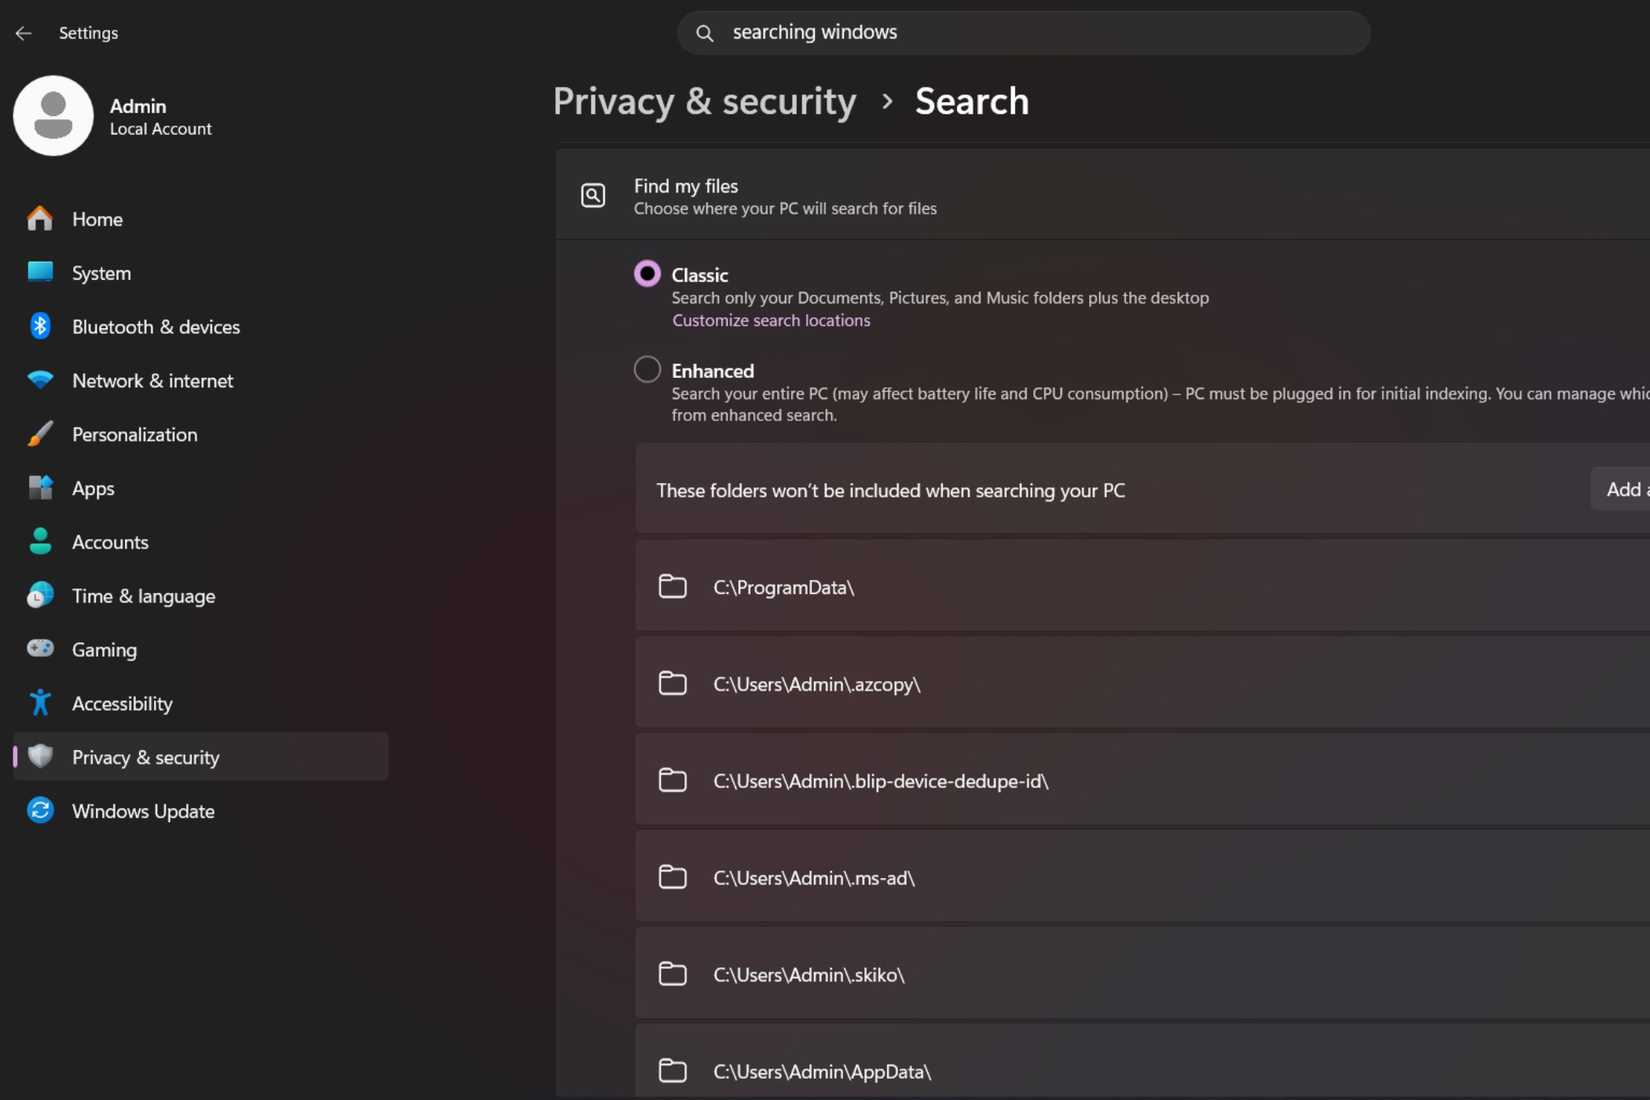Click the folder icon beside C:\ProgramData\
This screenshot has width=1650, height=1100.
(673, 586)
